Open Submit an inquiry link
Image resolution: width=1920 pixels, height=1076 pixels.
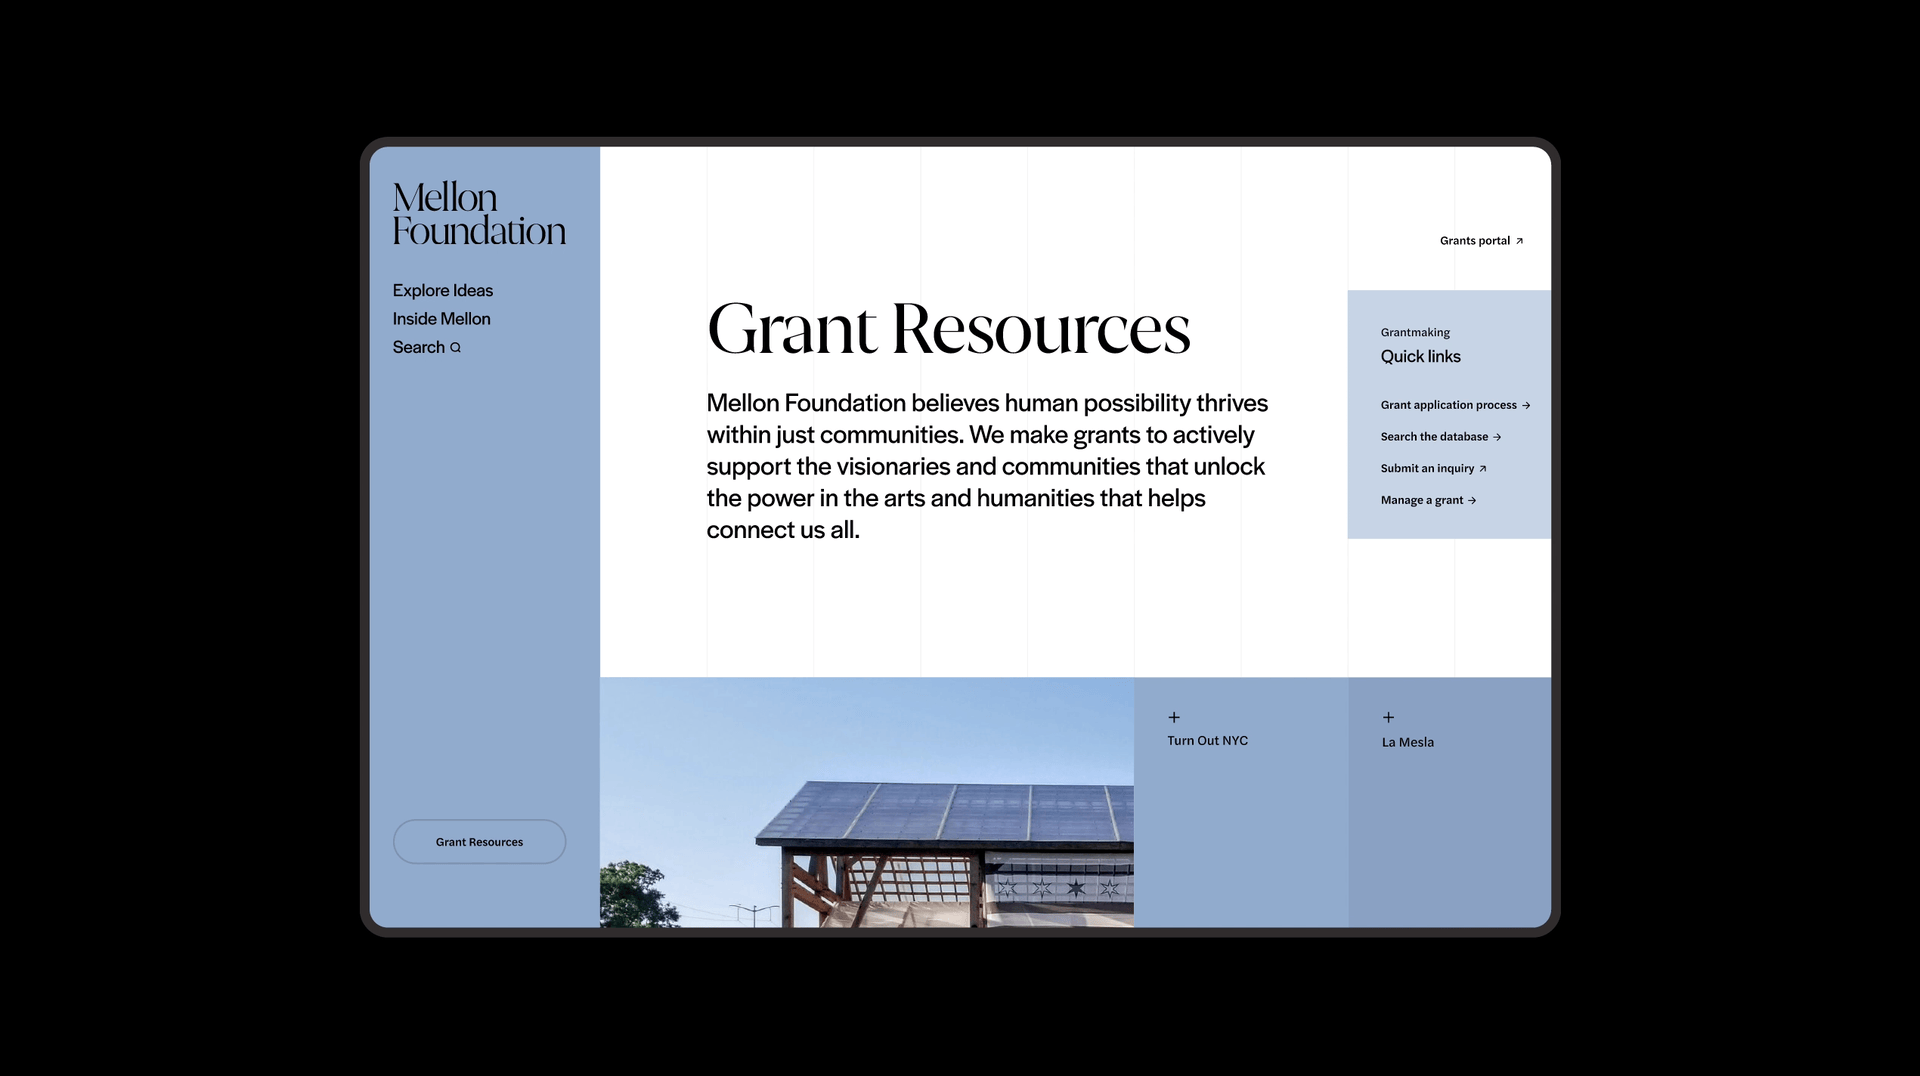[1433, 469]
